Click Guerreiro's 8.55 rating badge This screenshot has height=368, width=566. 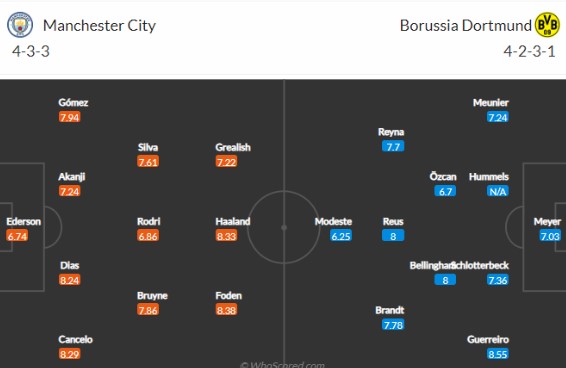click(497, 354)
